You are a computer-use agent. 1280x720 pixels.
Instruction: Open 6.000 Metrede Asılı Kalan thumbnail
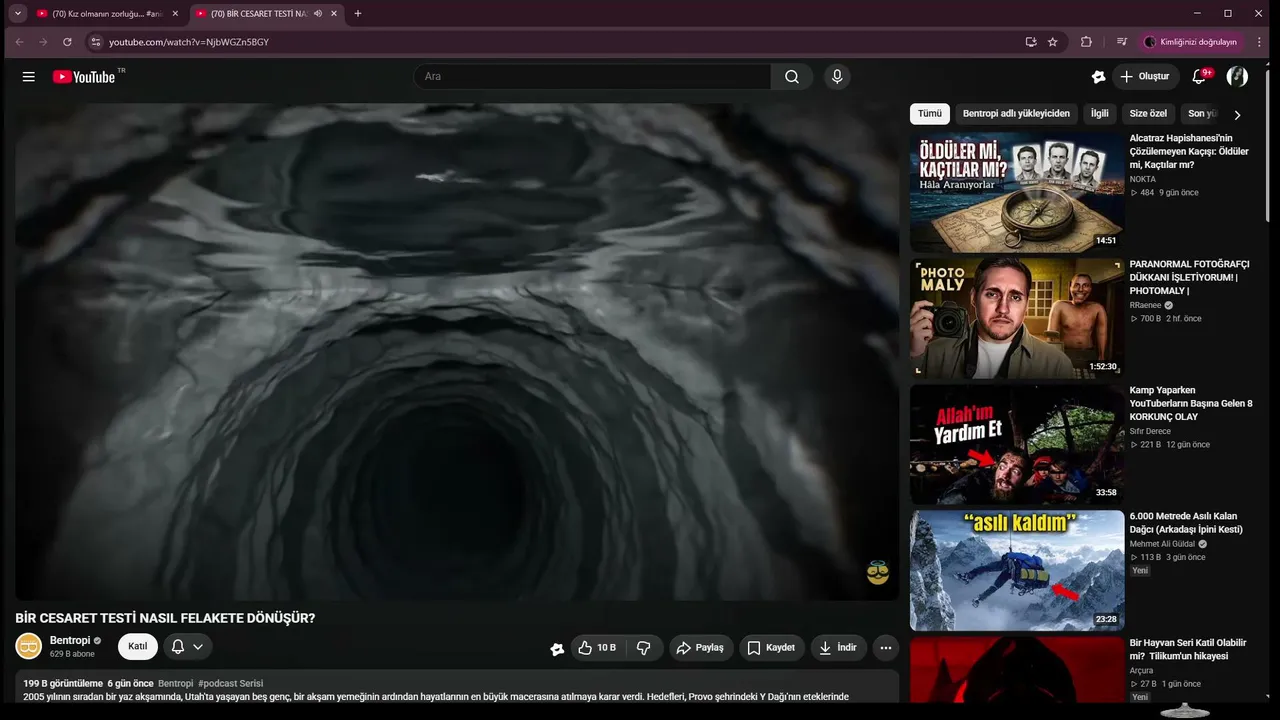point(1017,570)
